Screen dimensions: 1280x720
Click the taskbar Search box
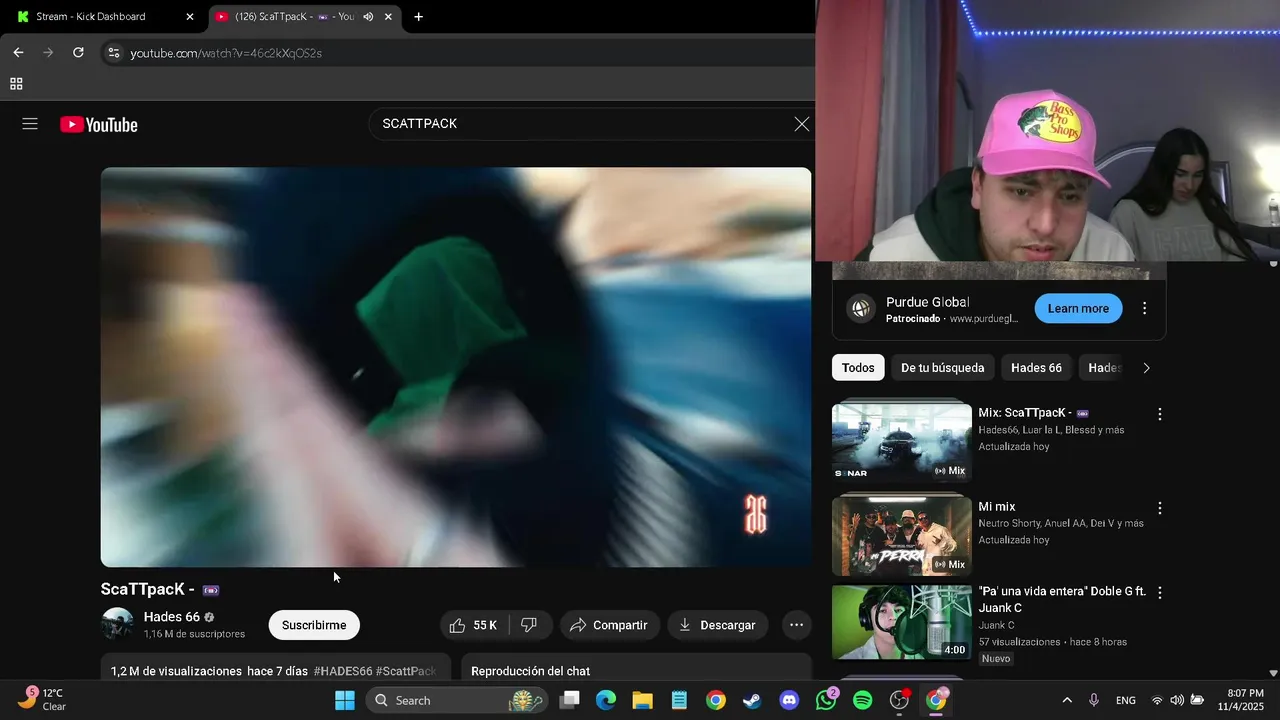[x=455, y=700]
